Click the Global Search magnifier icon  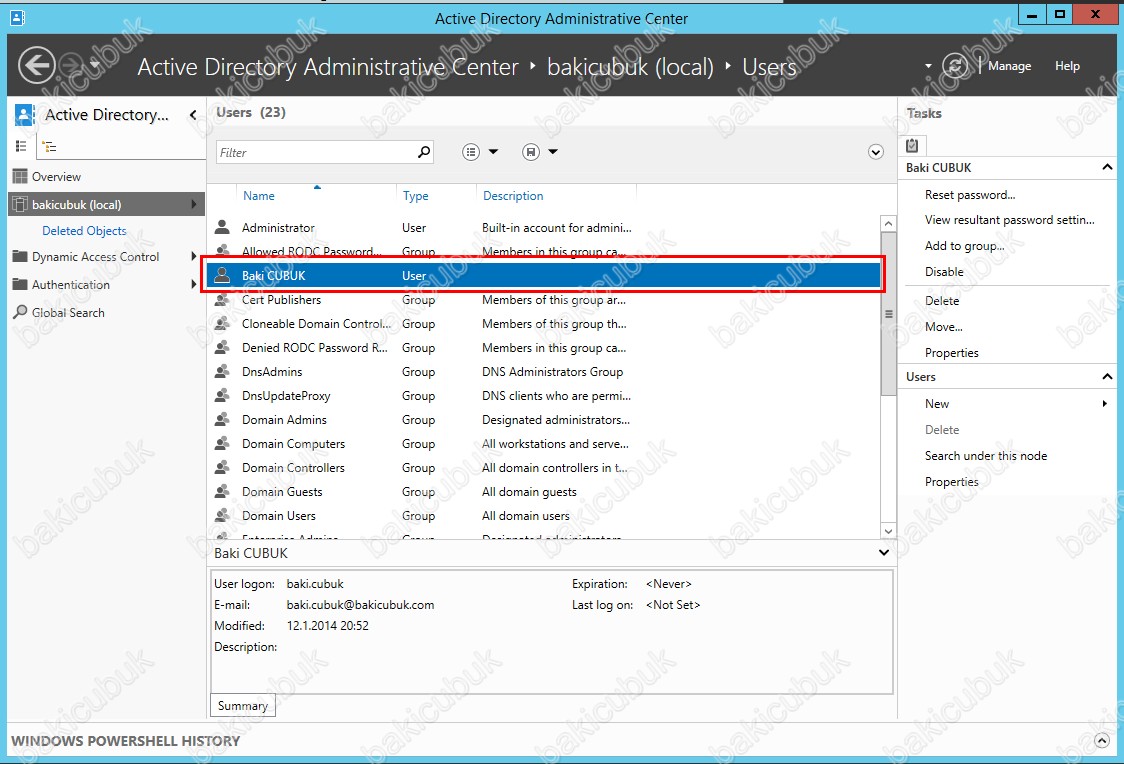coord(20,312)
